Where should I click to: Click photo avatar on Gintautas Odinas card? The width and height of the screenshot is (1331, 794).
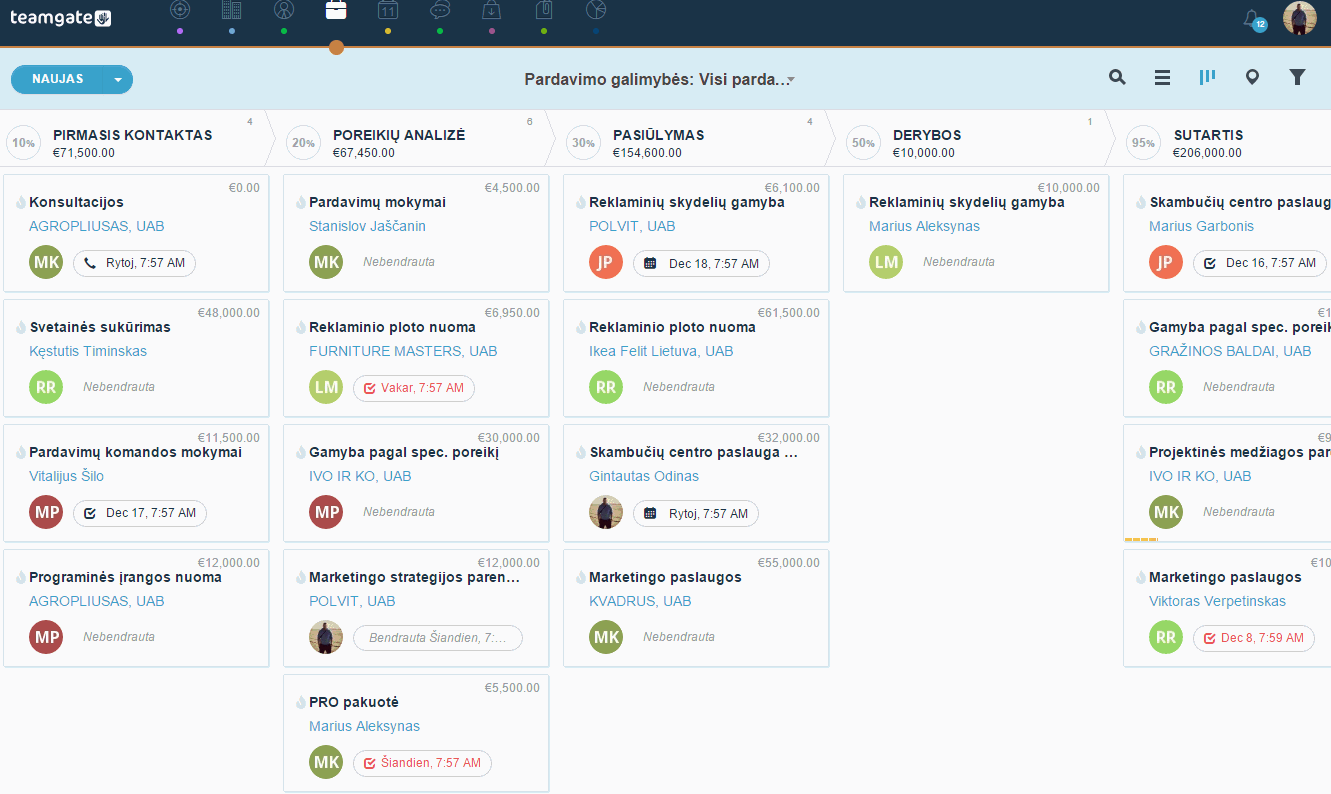coord(606,512)
